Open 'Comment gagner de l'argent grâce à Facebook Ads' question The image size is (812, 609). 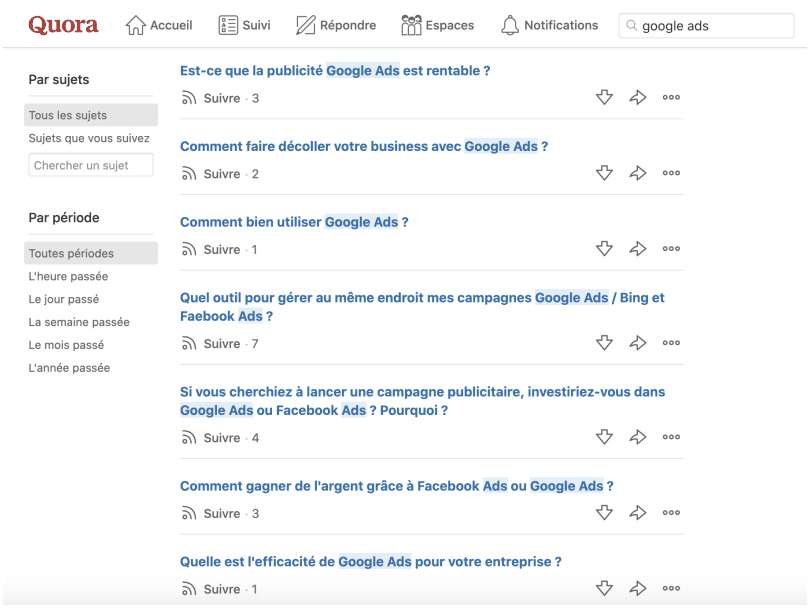pos(397,486)
